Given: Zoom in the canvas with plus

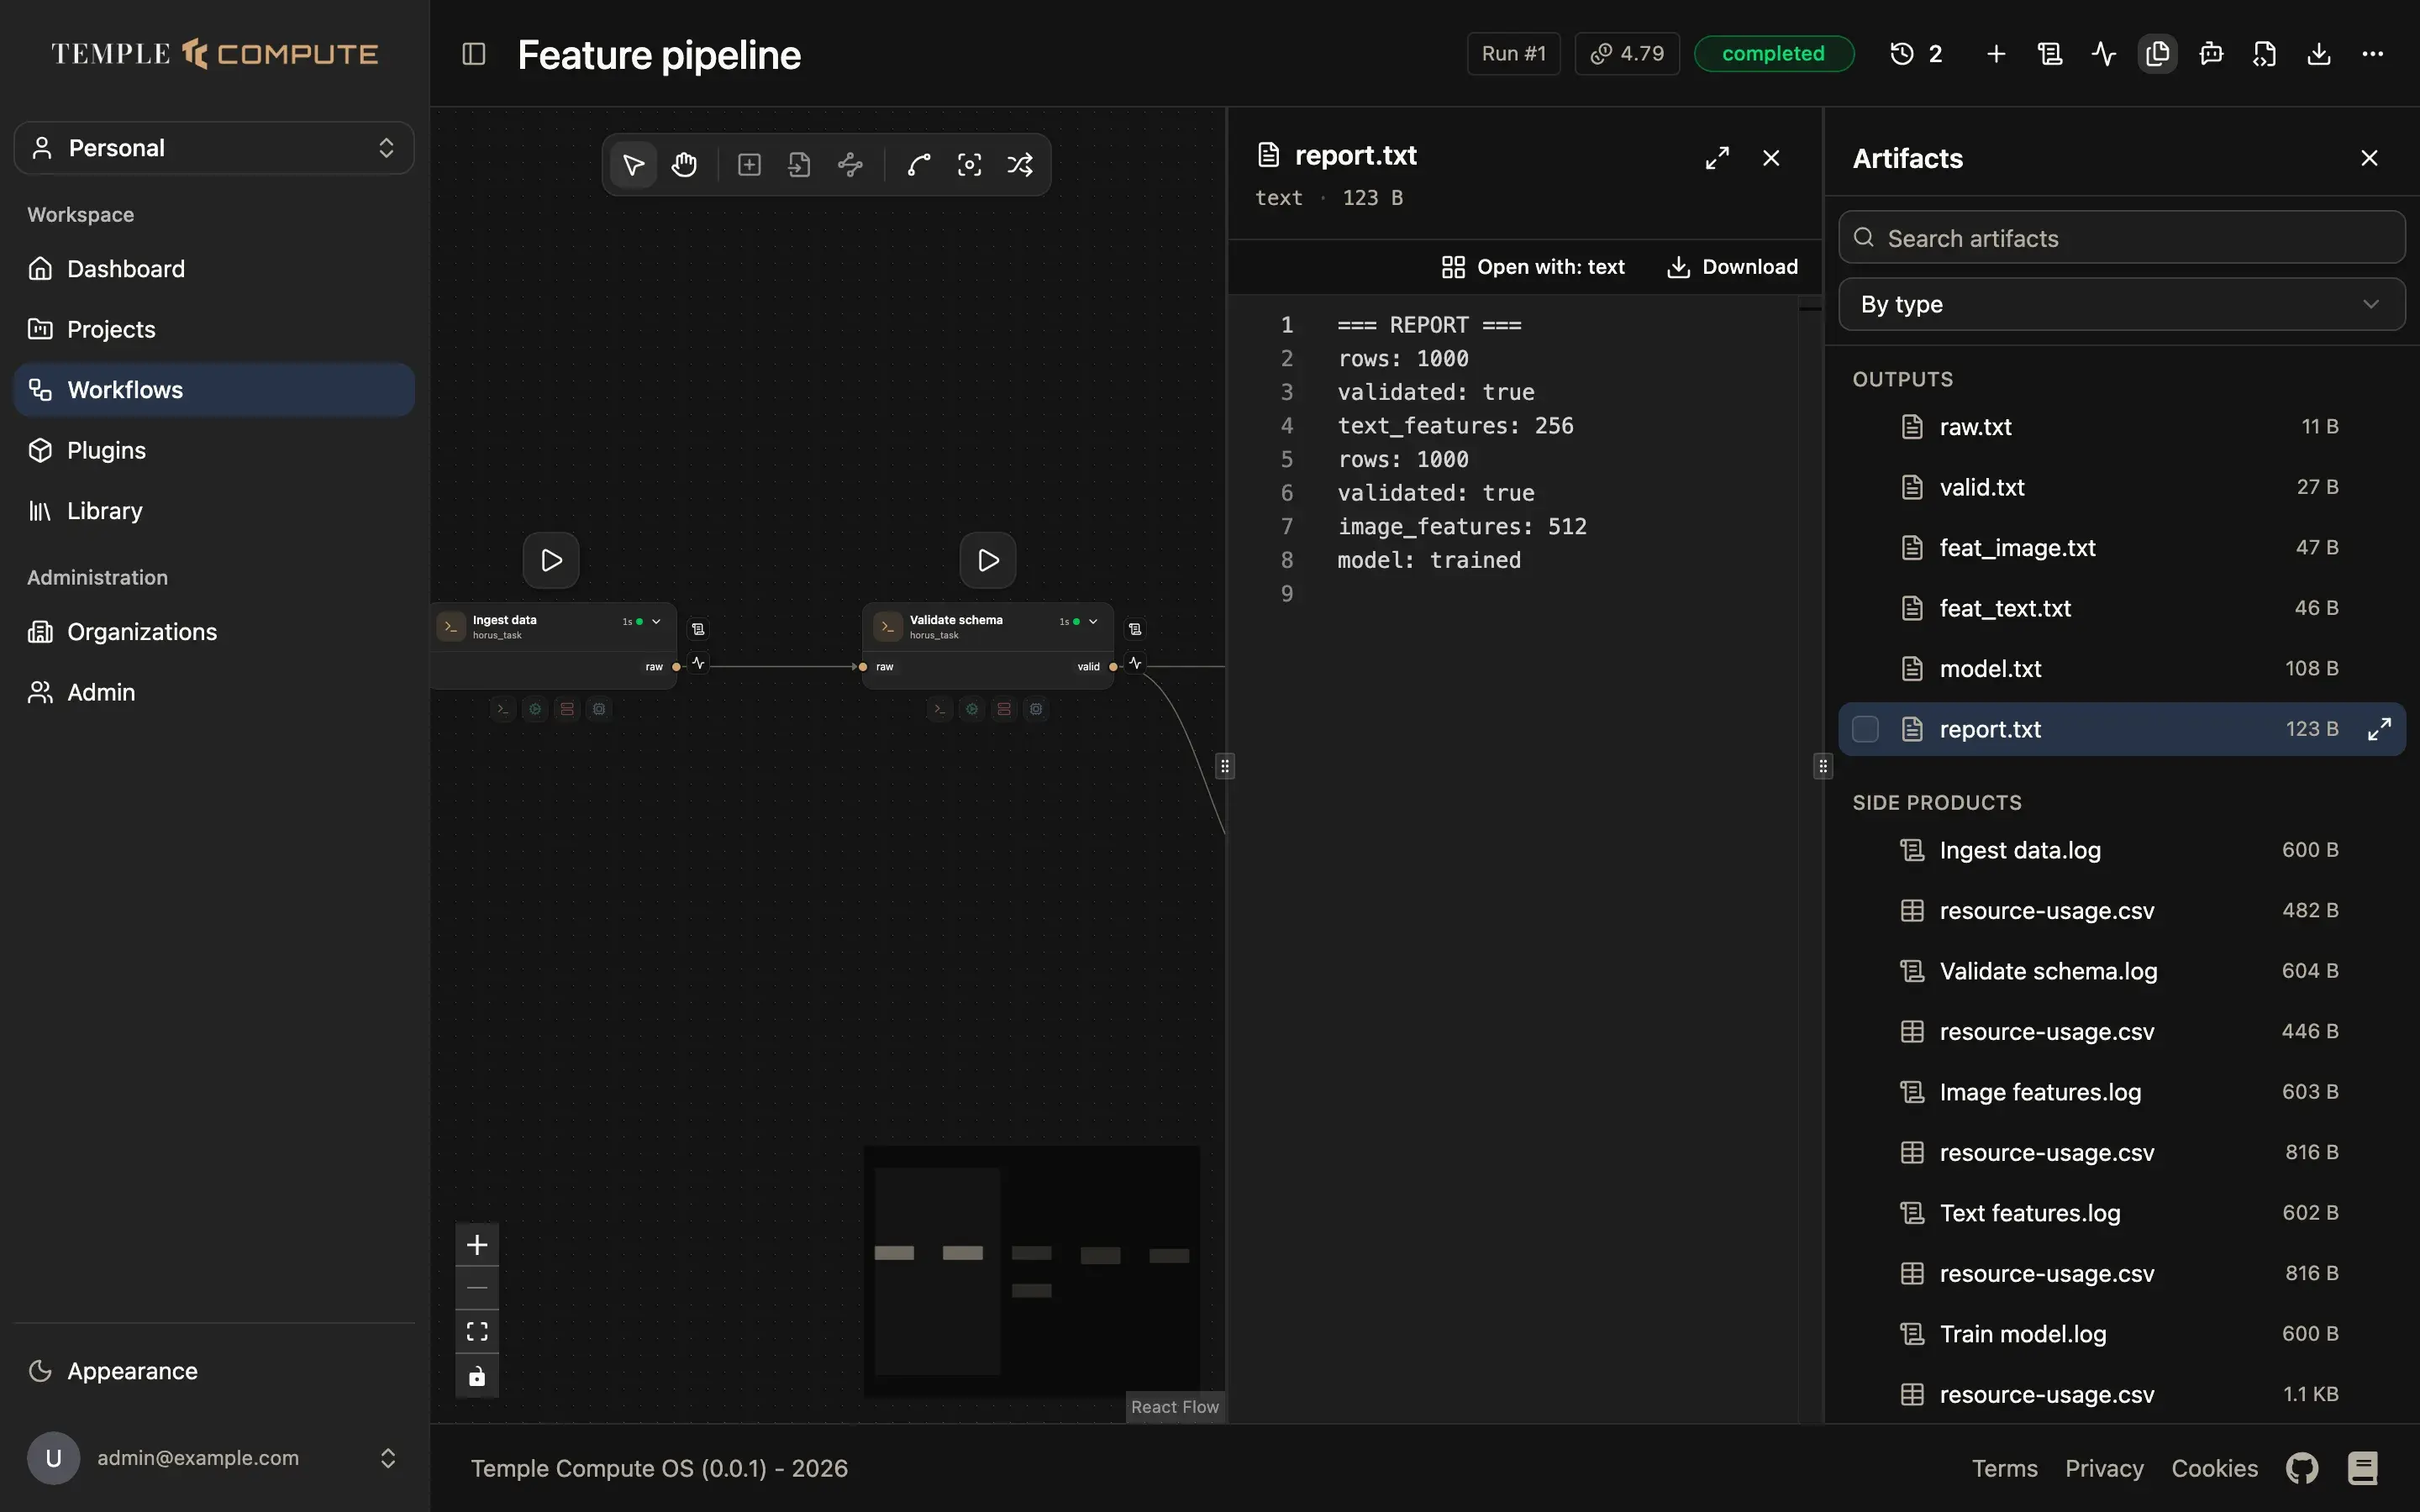Looking at the screenshot, I should [x=477, y=1245].
